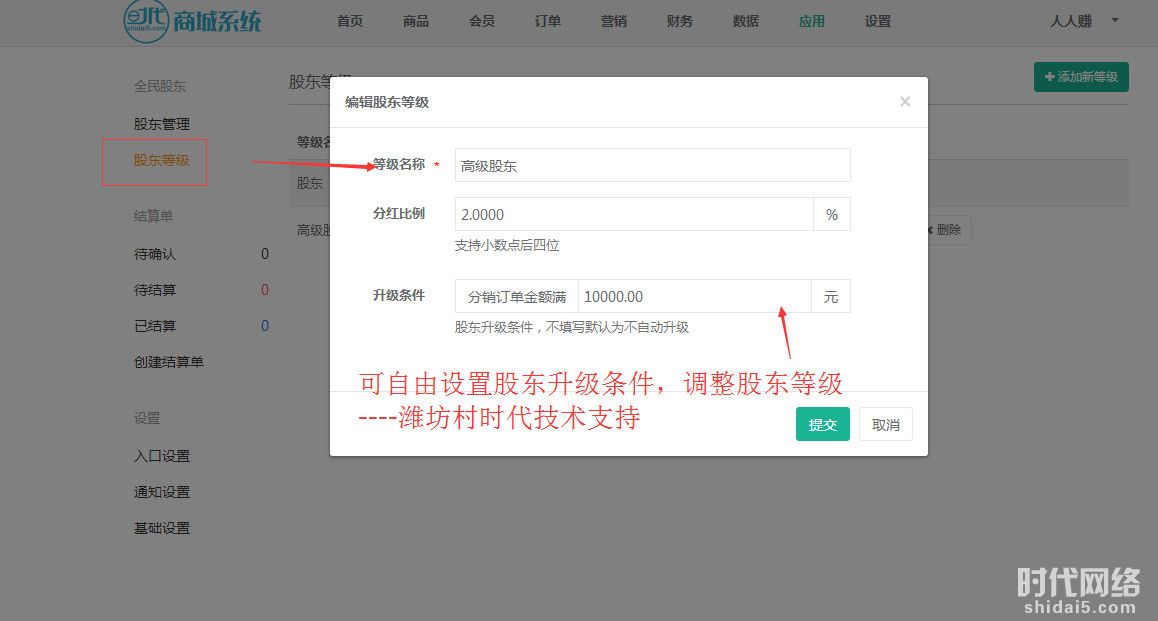Open the 应用 menu item
Viewport: 1158px width, 621px height.
tap(812, 21)
